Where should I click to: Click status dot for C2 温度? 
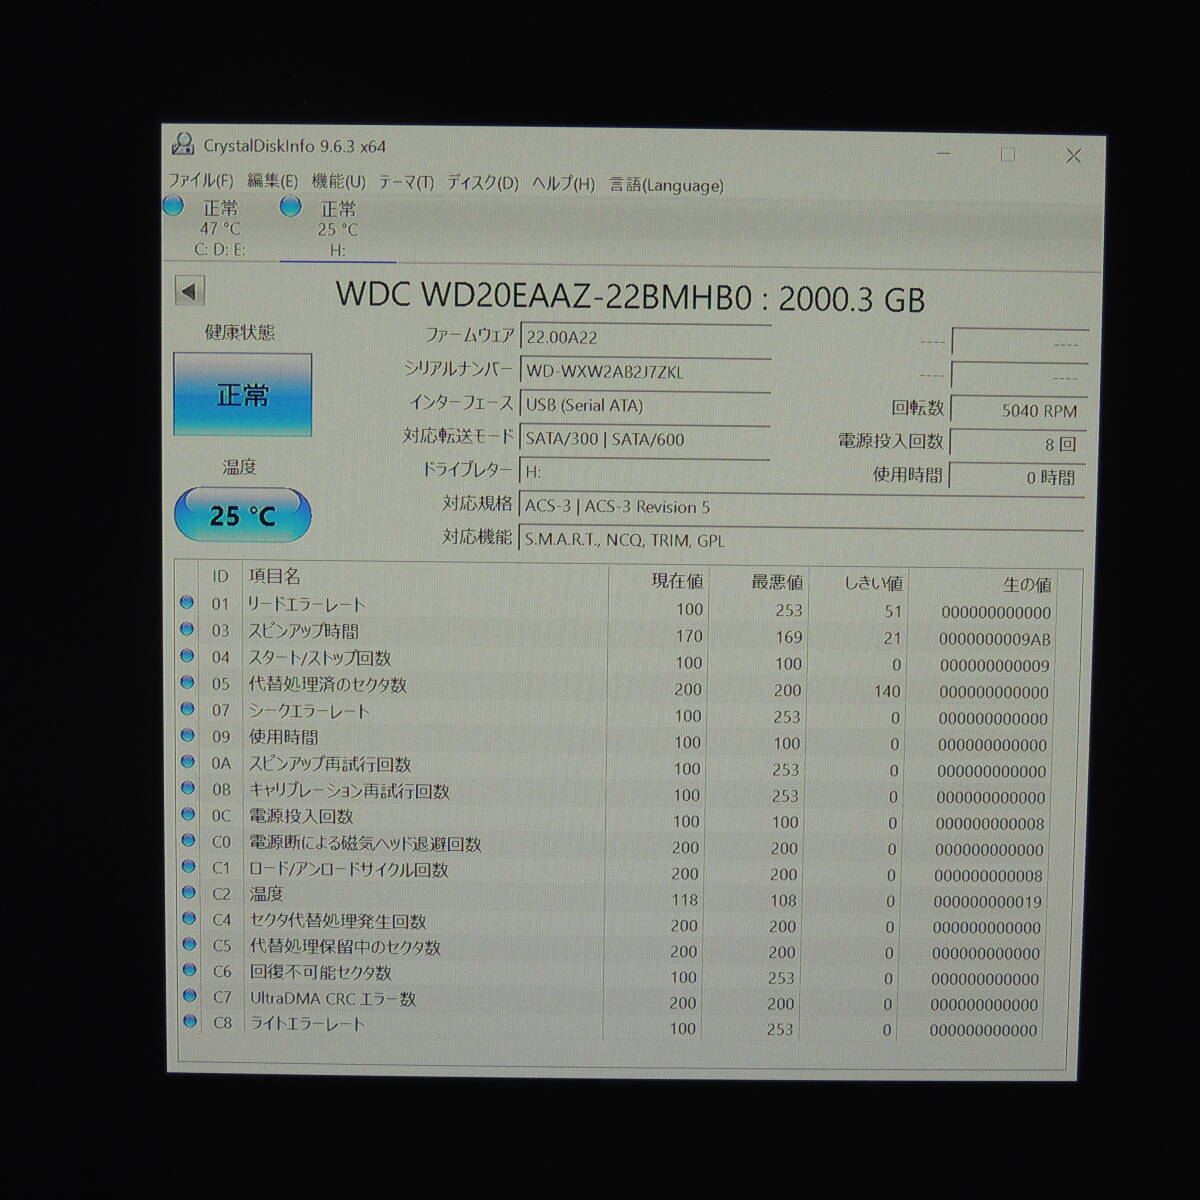(188, 893)
